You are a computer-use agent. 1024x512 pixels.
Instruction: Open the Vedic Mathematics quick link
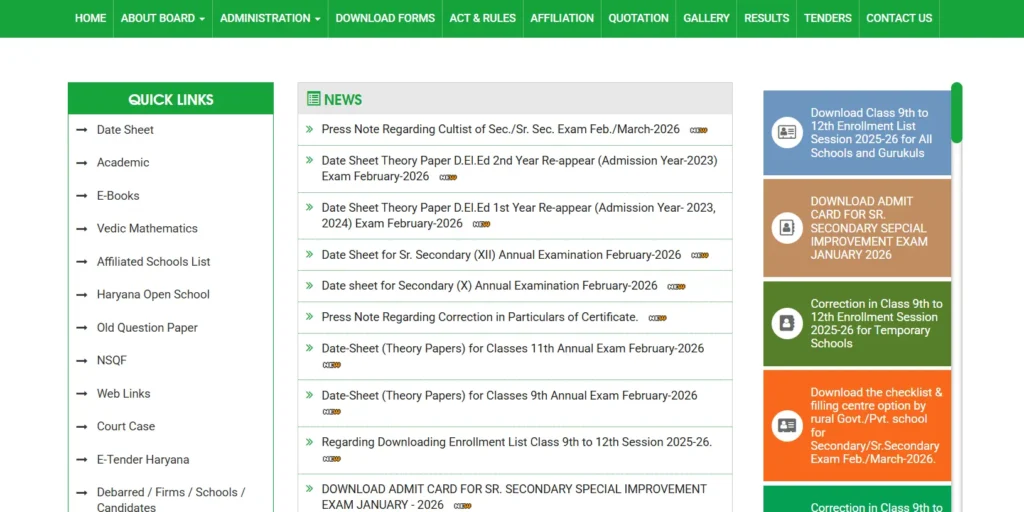pos(147,229)
